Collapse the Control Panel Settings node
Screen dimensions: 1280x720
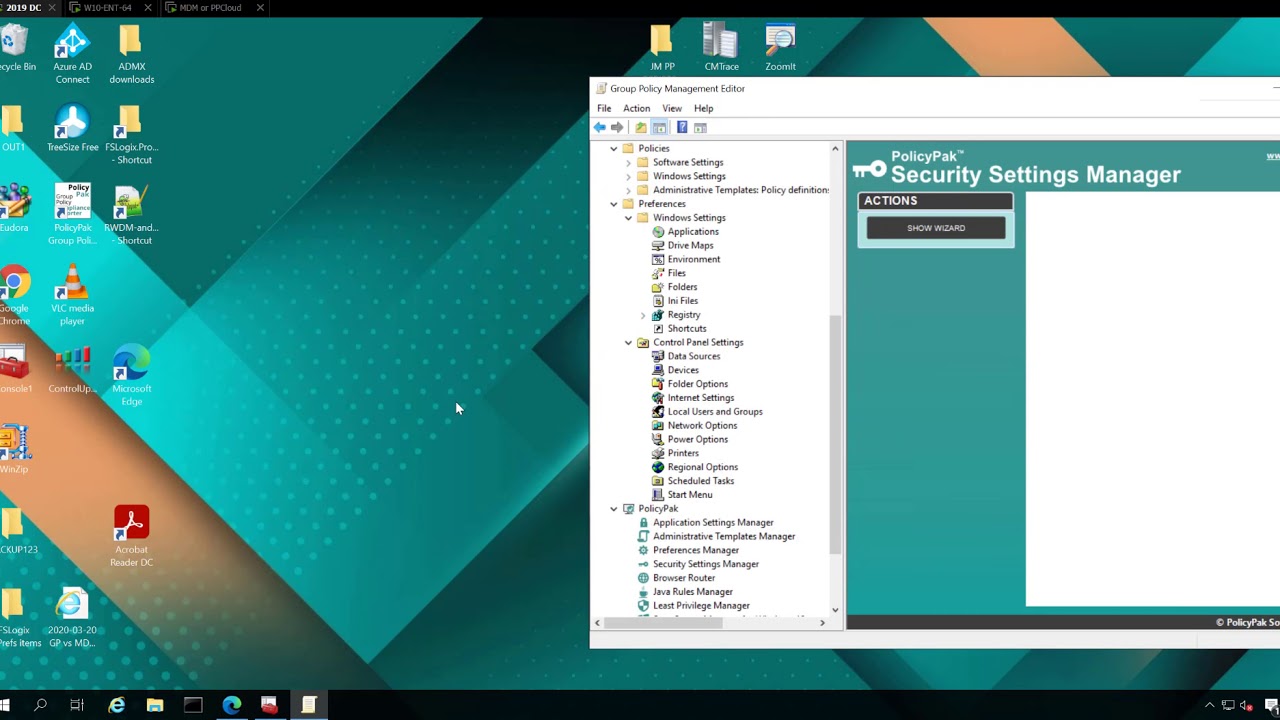(628, 343)
